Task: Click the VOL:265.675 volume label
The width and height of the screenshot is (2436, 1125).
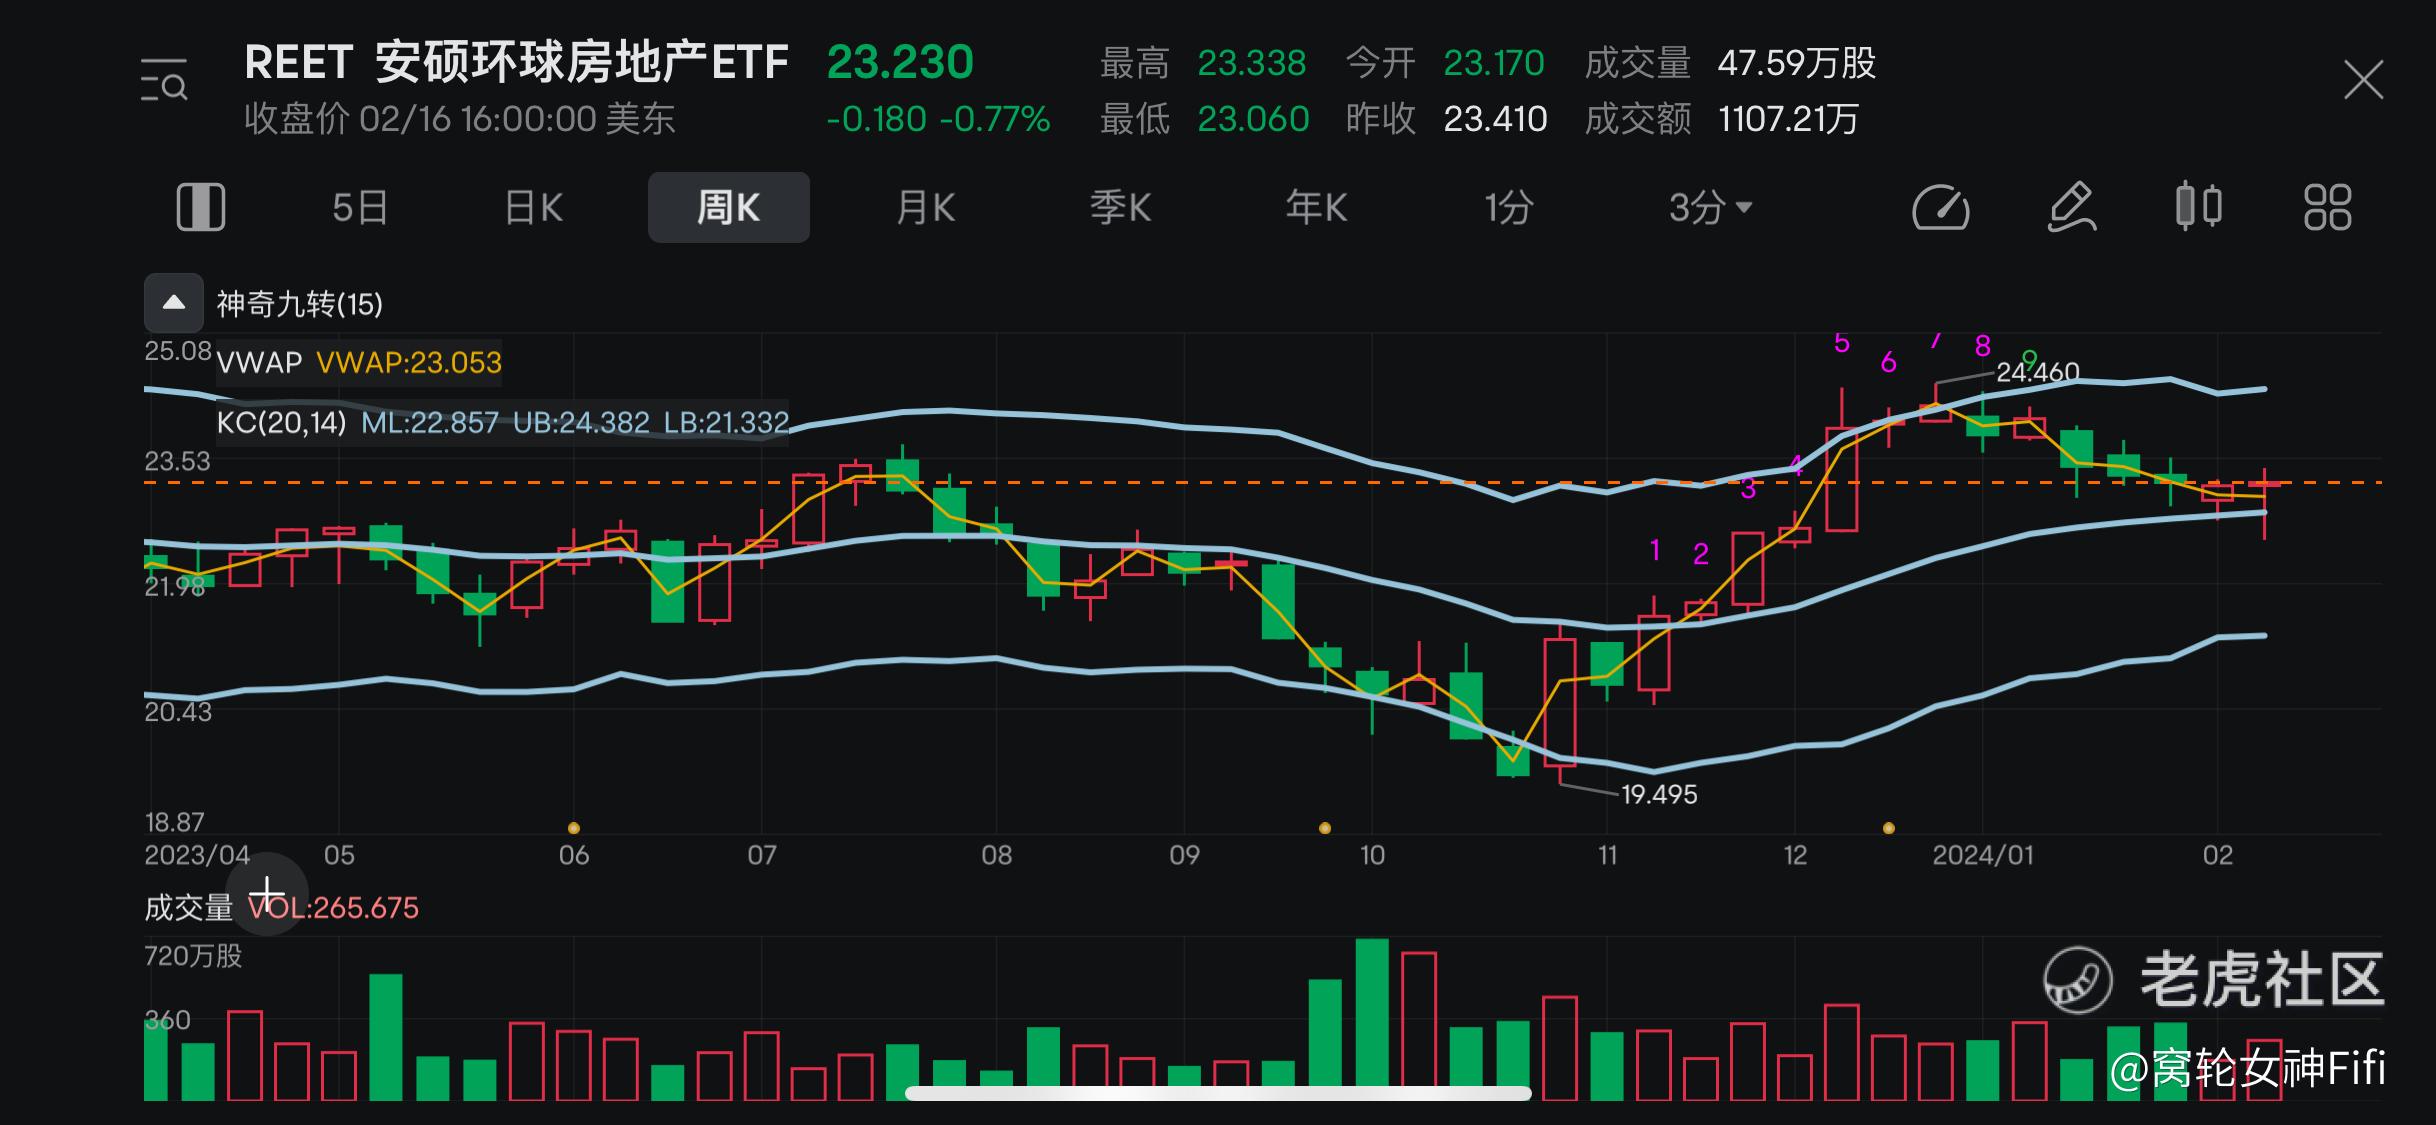Action: [334, 908]
